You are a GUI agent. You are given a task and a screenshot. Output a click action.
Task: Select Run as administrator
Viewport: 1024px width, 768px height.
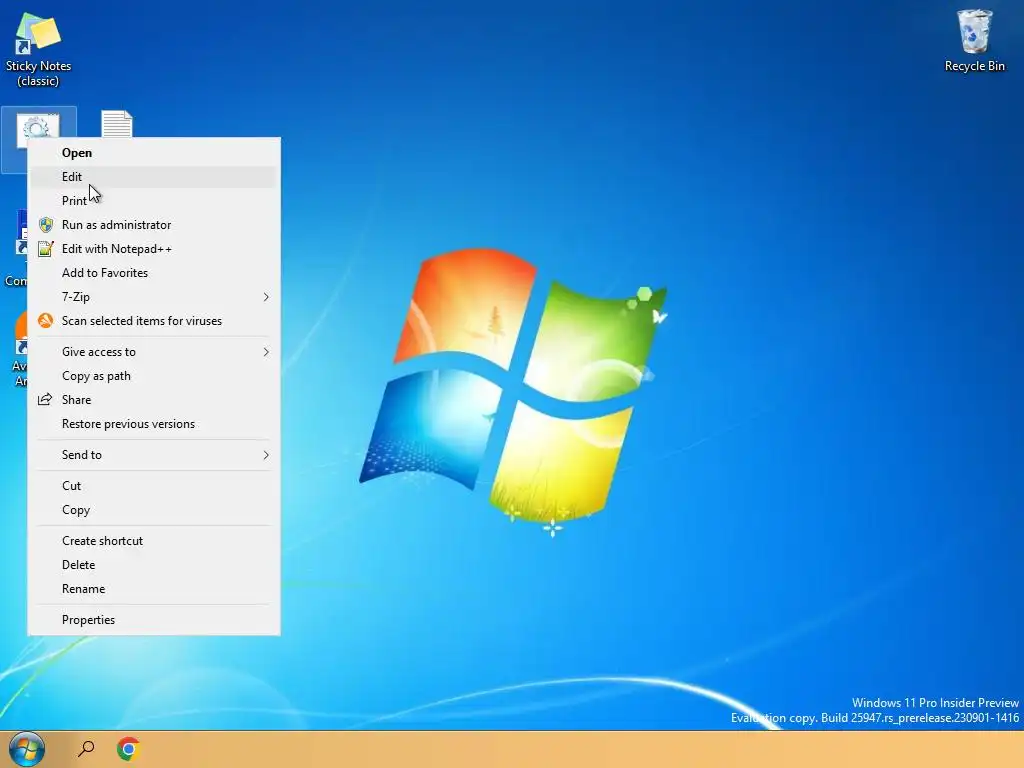[x=154, y=225]
